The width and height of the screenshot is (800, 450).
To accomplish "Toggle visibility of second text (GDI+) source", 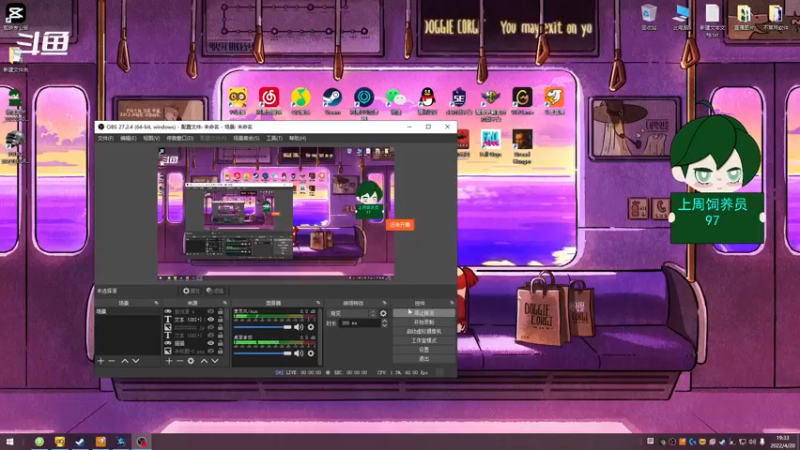I will click(x=211, y=335).
